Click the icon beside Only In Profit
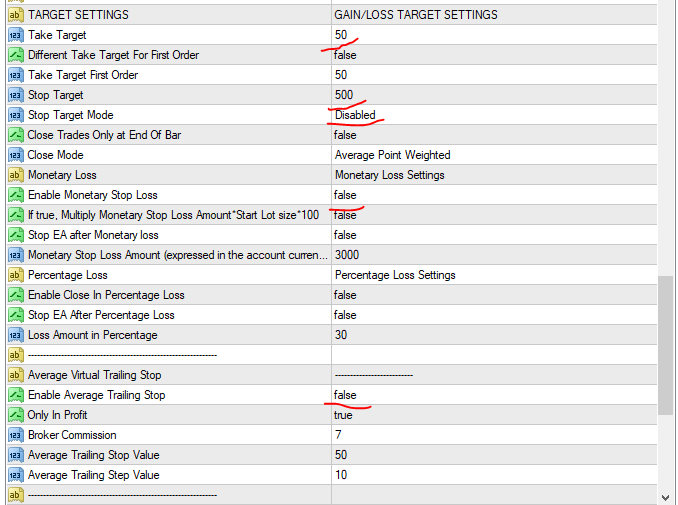 click(15, 415)
